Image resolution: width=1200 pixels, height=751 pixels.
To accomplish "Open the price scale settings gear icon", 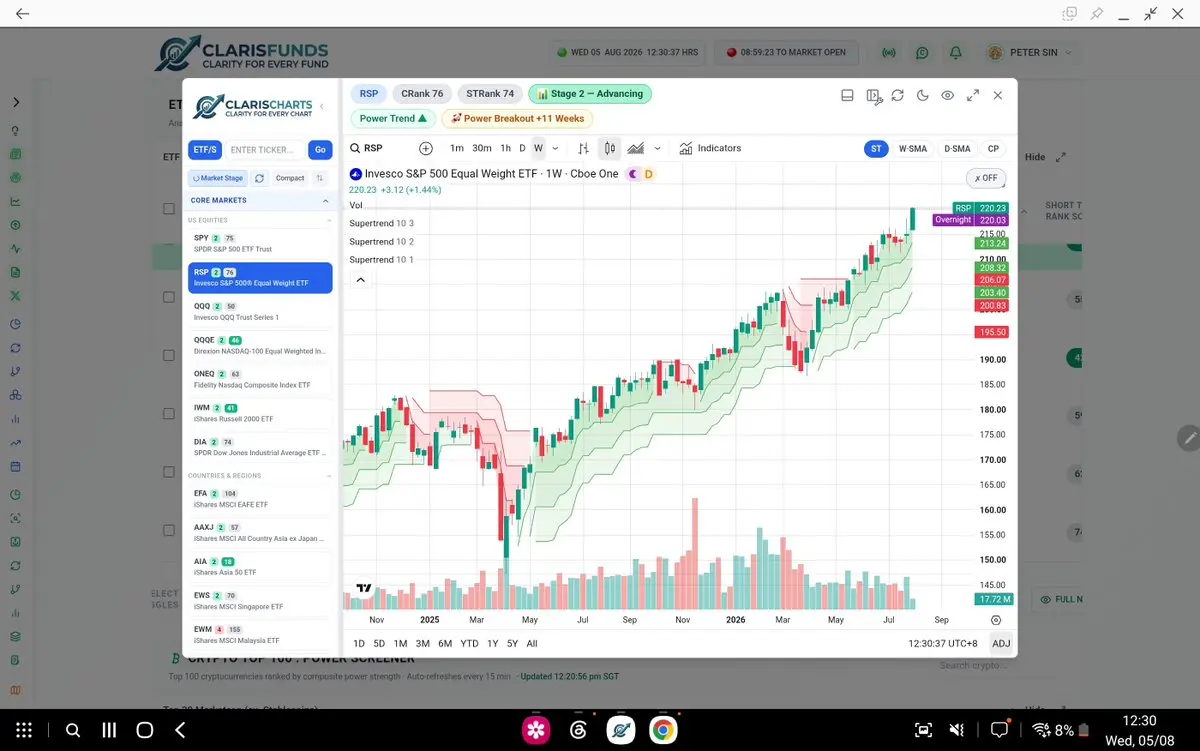I will (x=995, y=620).
